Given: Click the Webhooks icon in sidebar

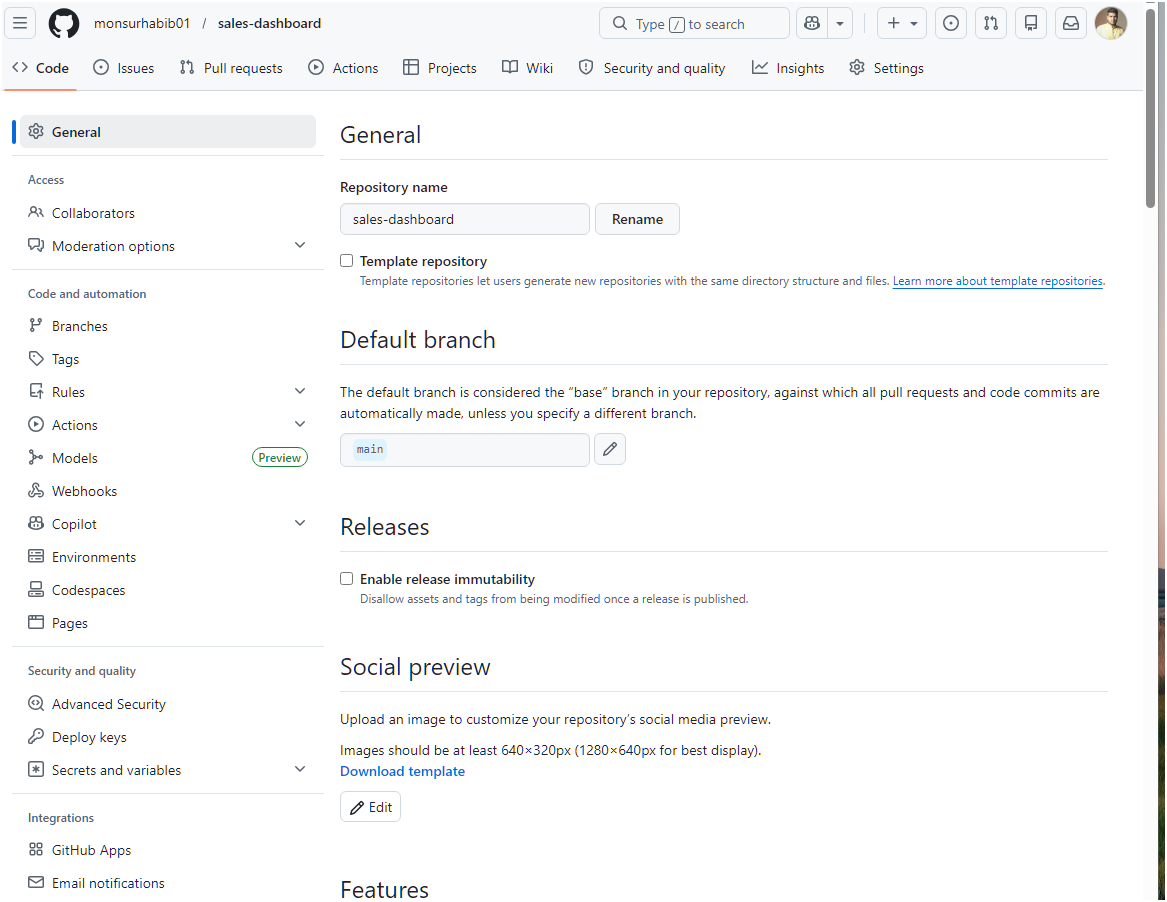Looking at the screenshot, I should coord(36,490).
